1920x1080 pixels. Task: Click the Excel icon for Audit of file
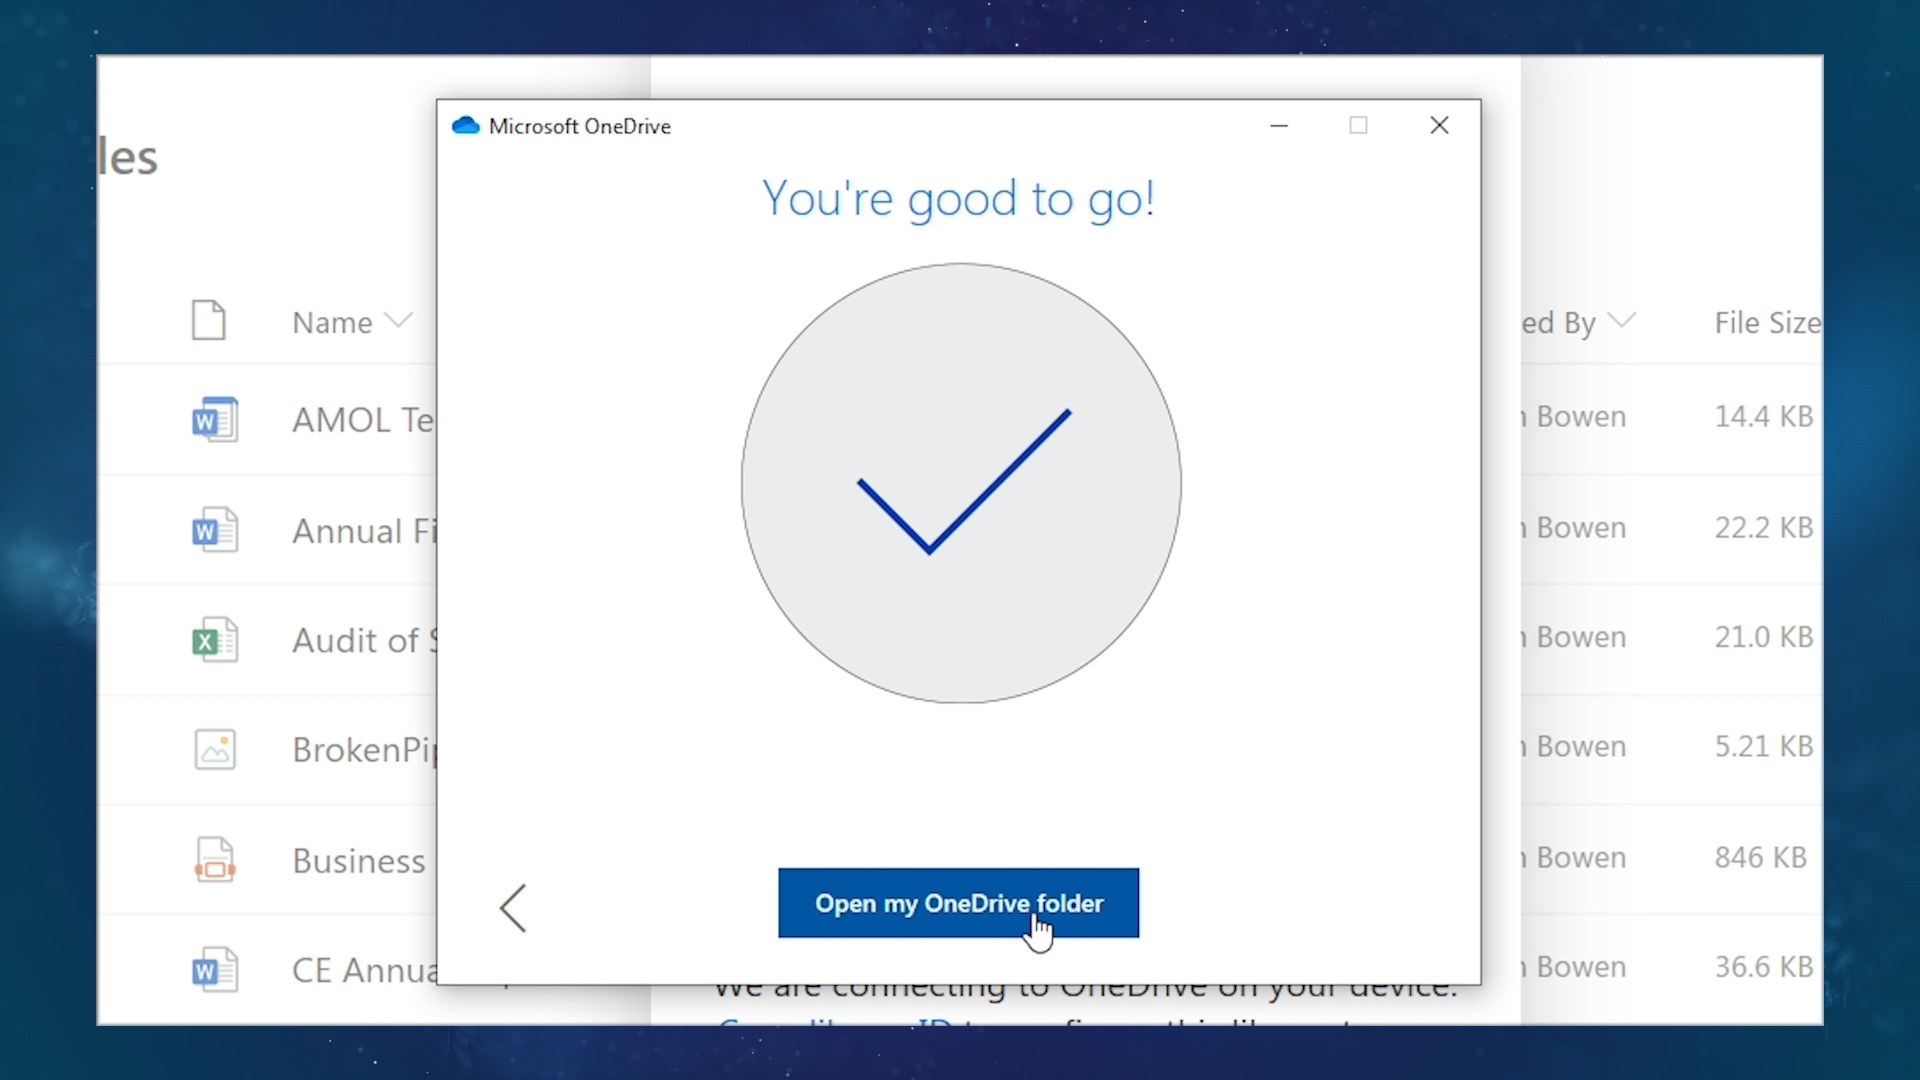(x=215, y=640)
